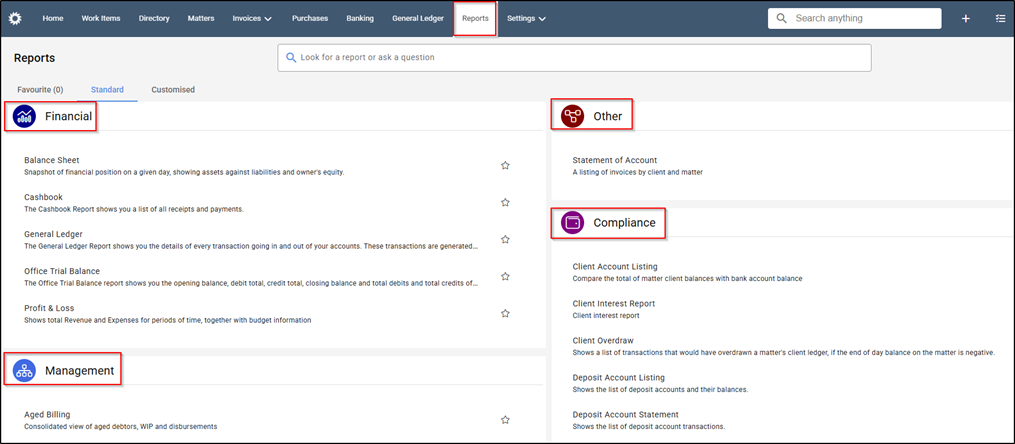Open Work Items in the navigation bar
The width and height of the screenshot is (1015, 444).
coord(101,19)
